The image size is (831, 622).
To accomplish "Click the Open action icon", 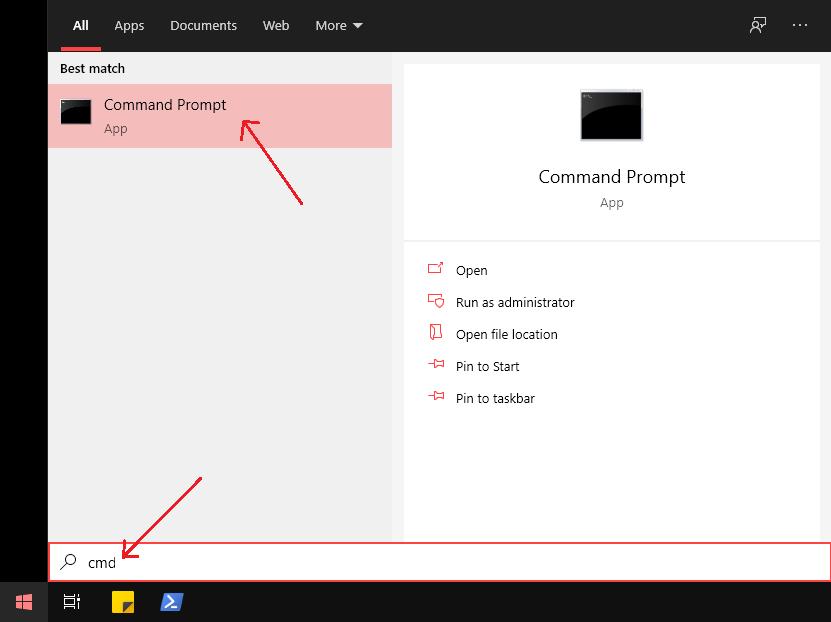I will tap(435, 268).
